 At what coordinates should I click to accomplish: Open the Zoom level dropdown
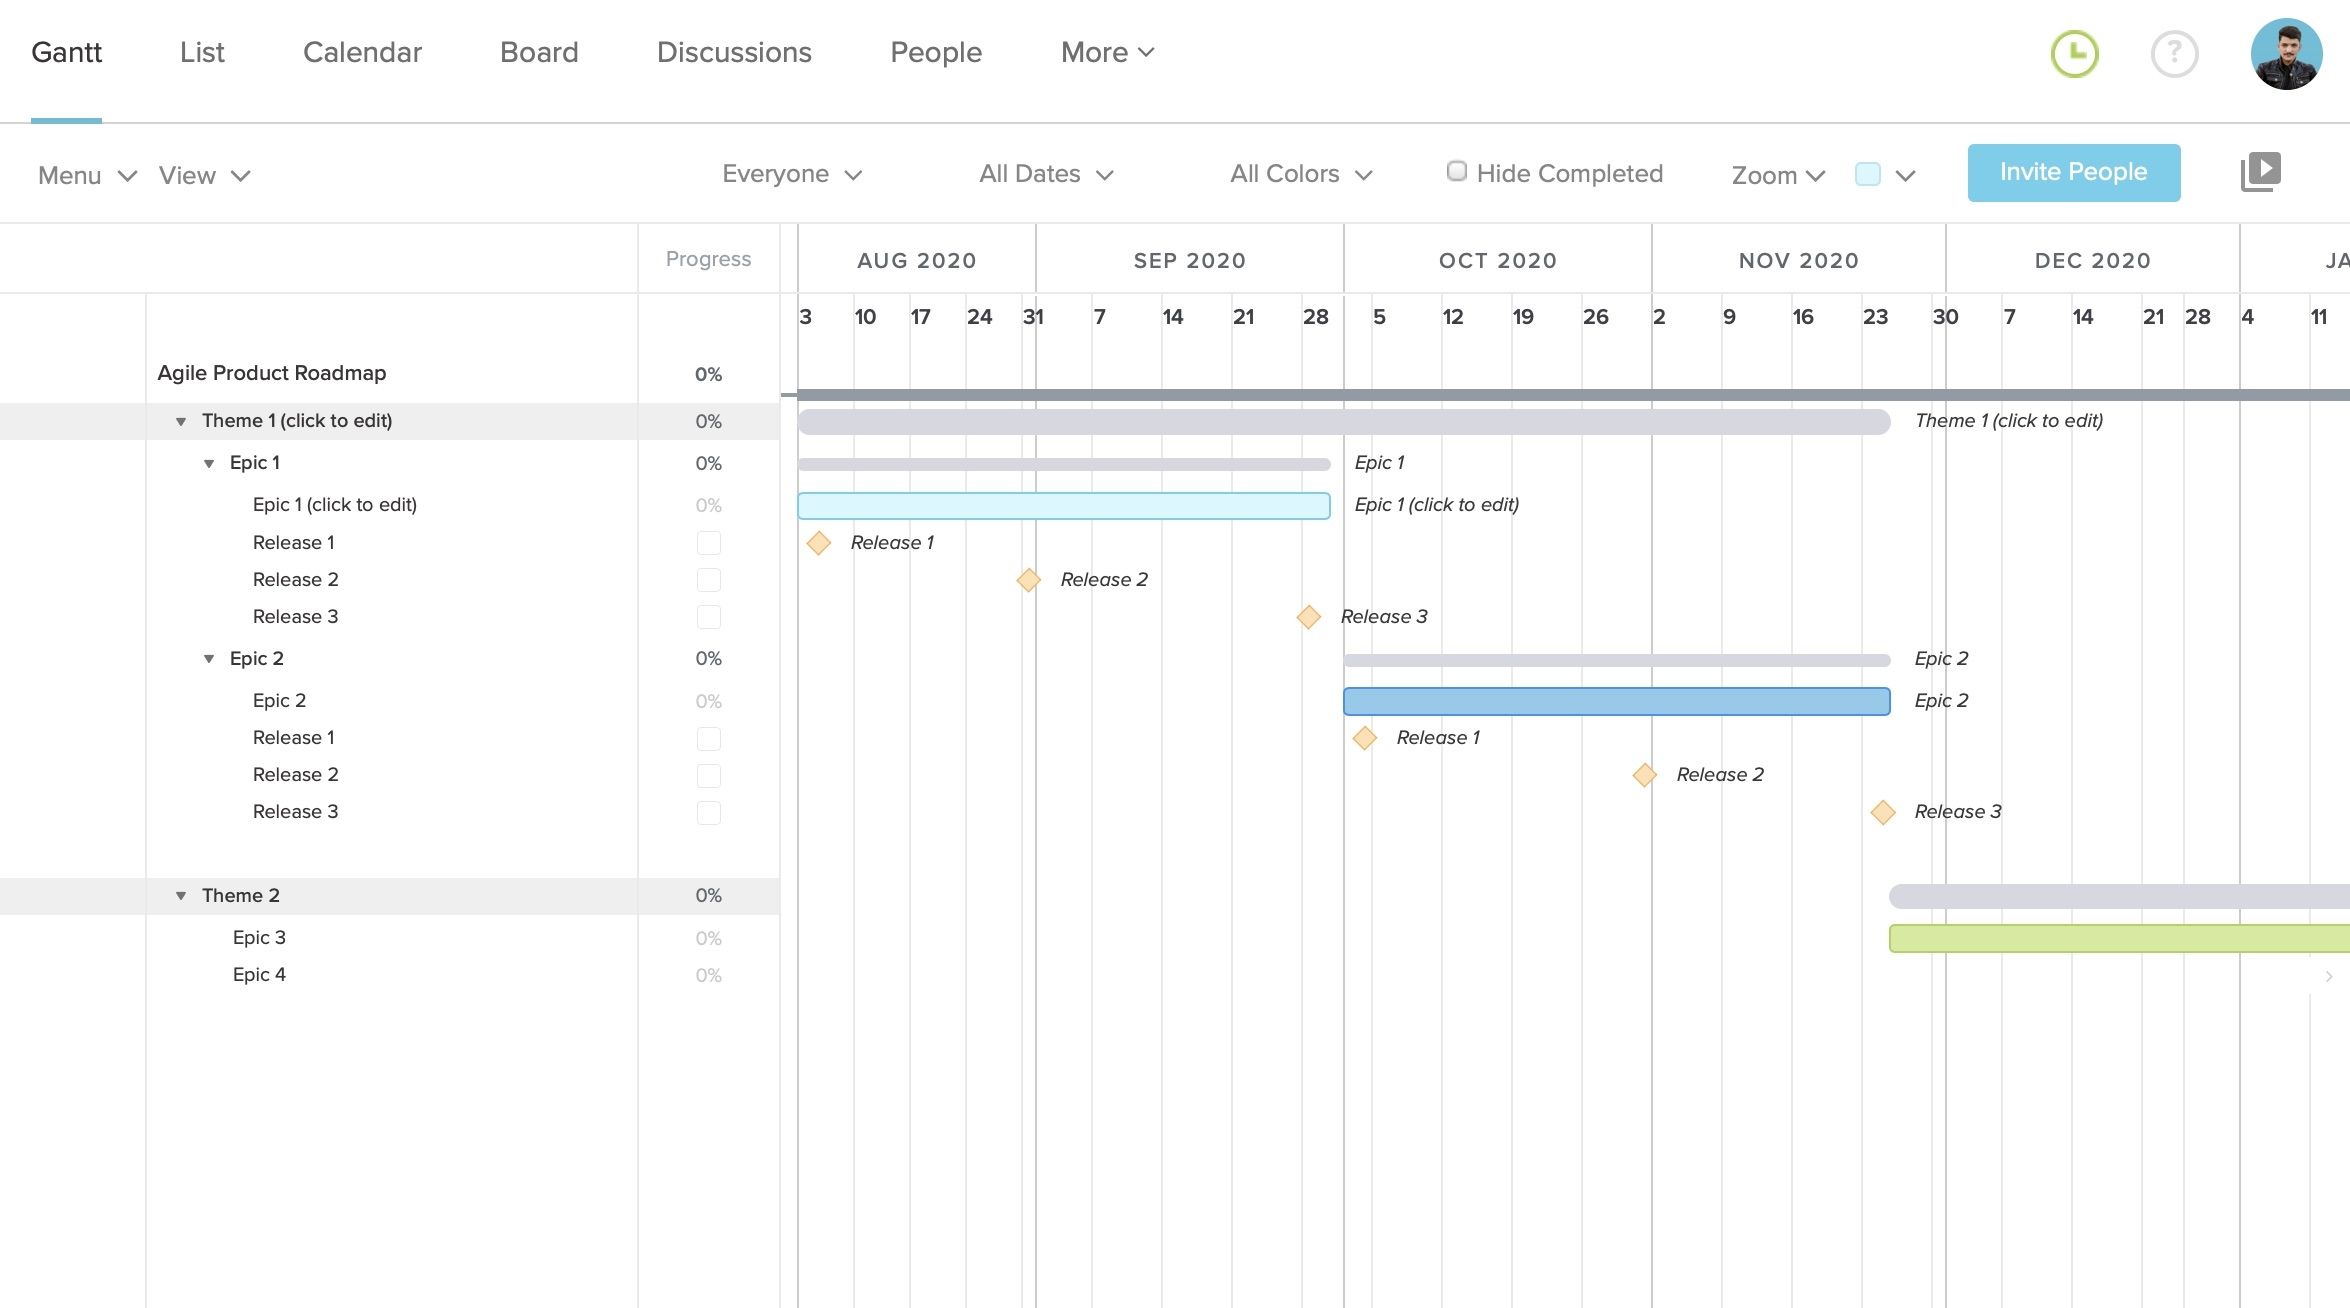(x=1777, y=174)
